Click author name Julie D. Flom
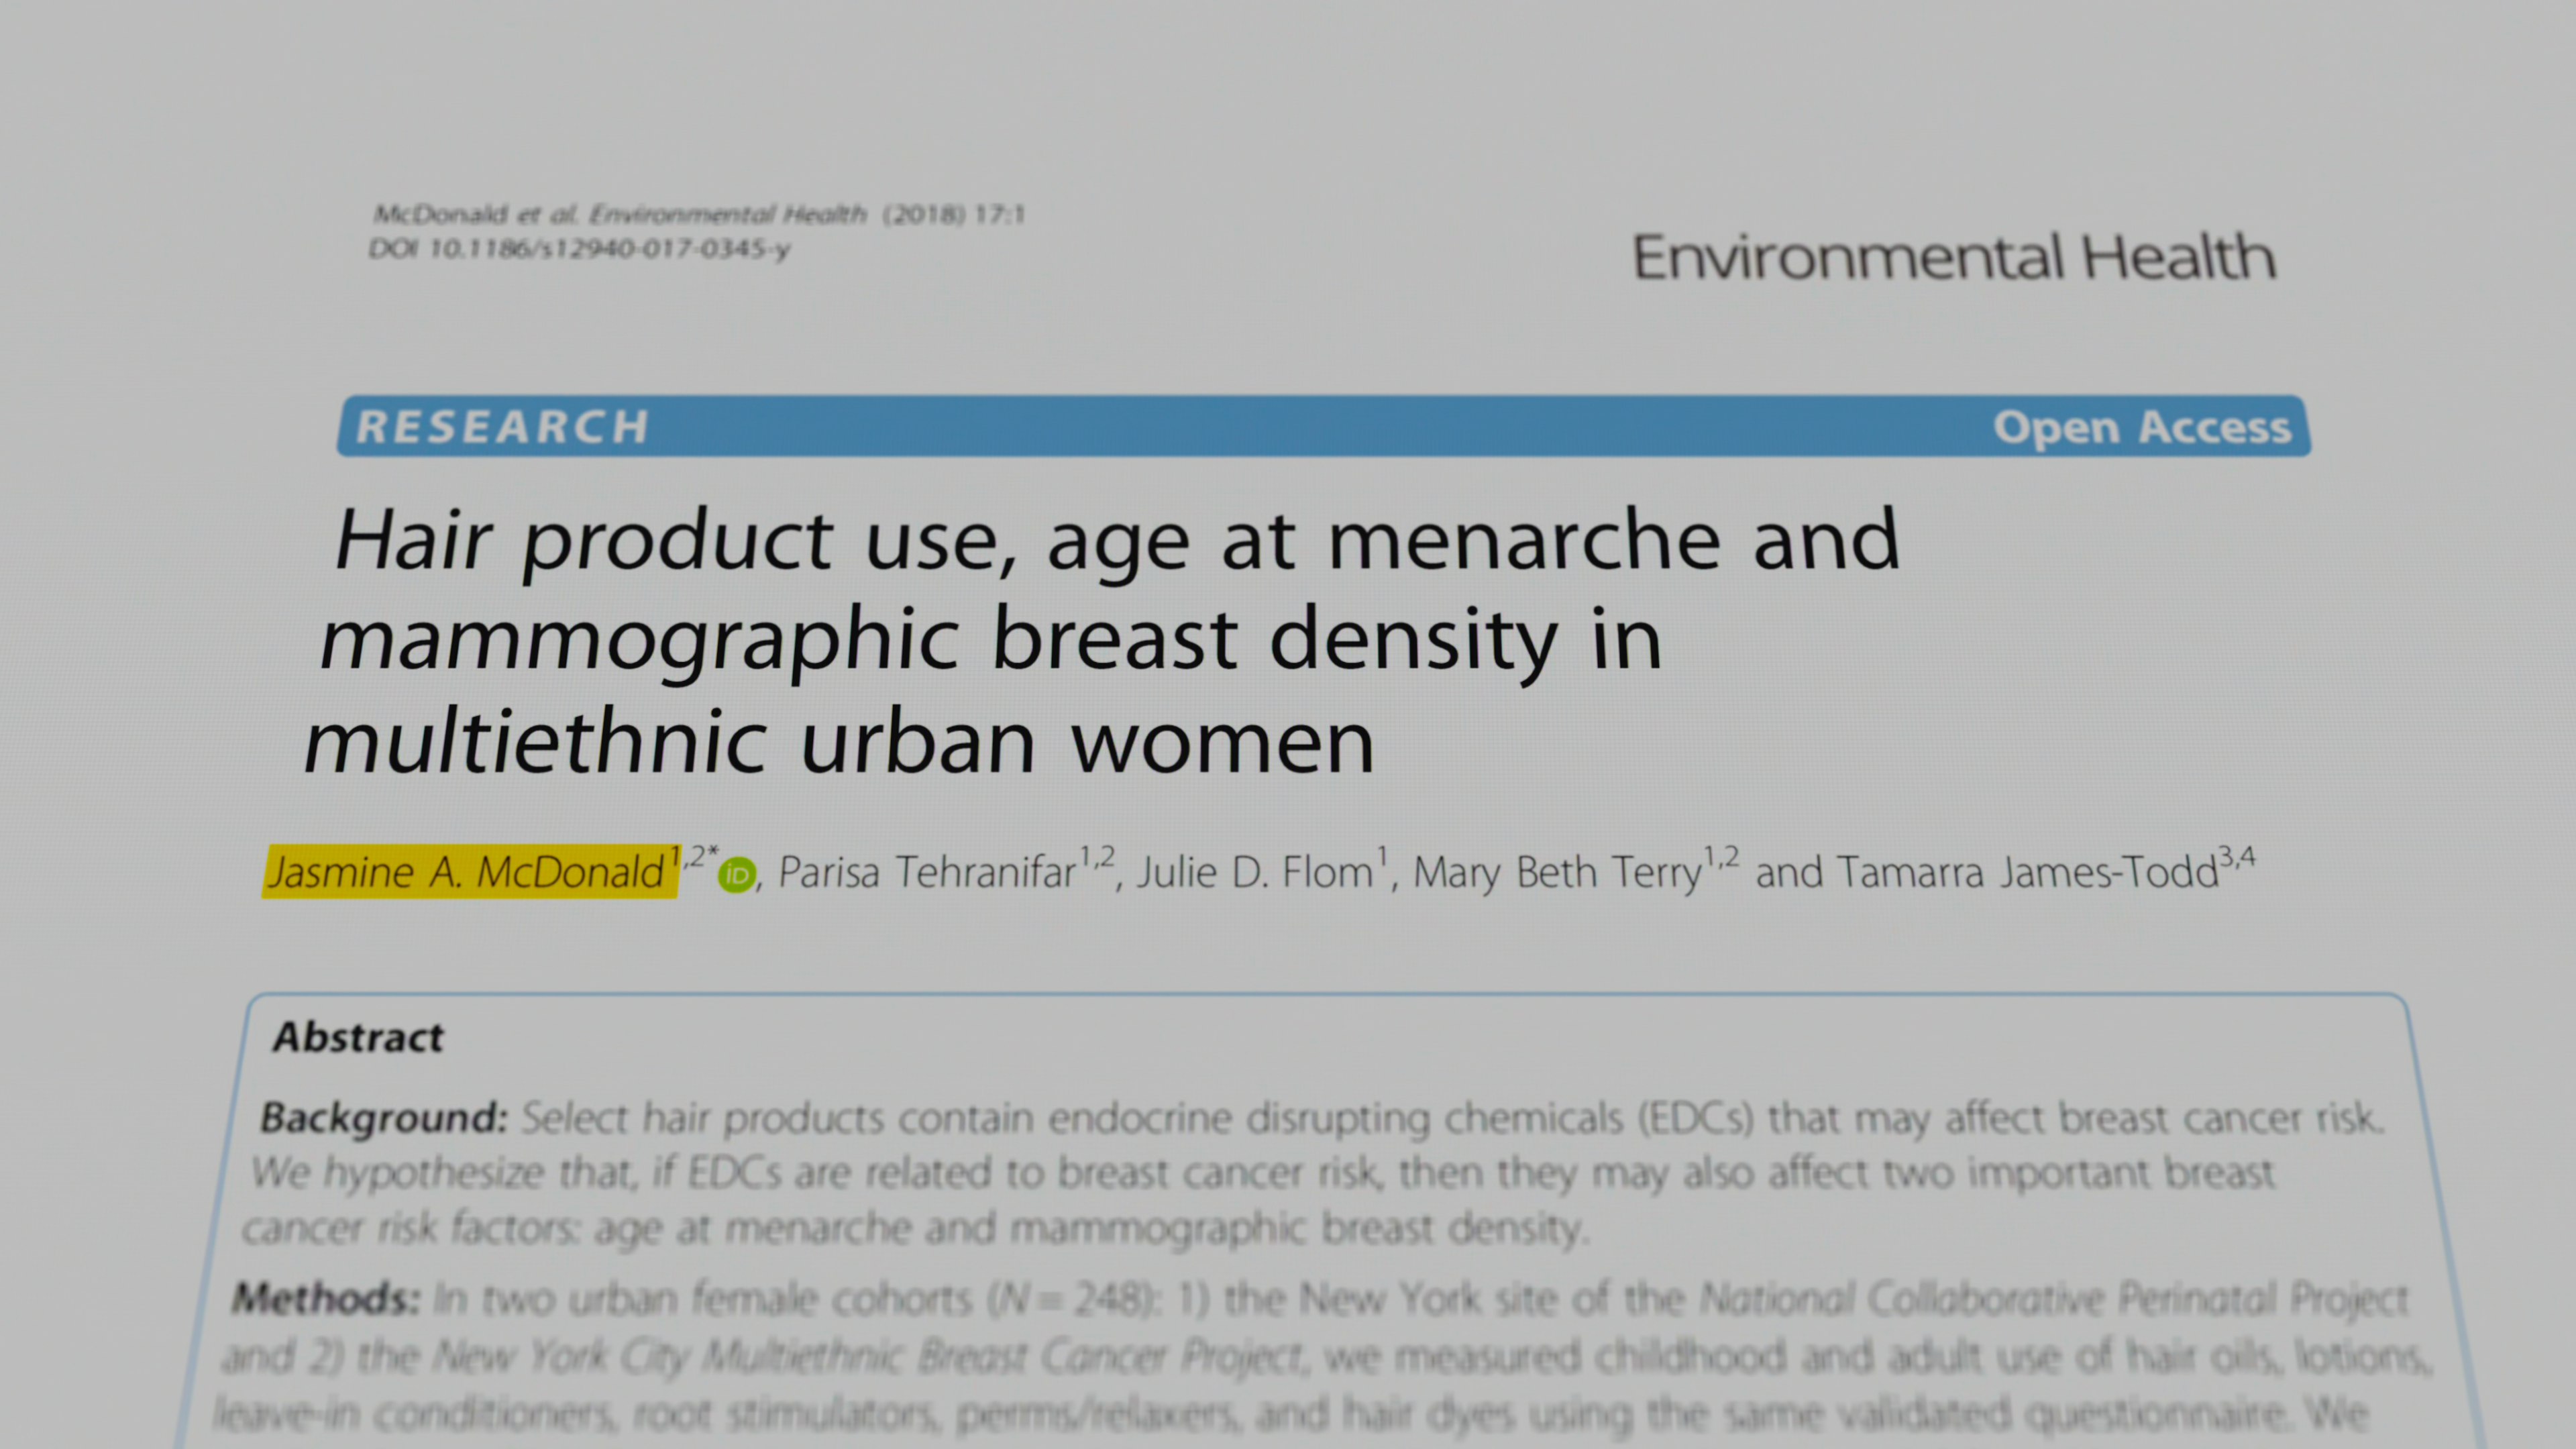The image size is (2576, 1449). 1254,872
